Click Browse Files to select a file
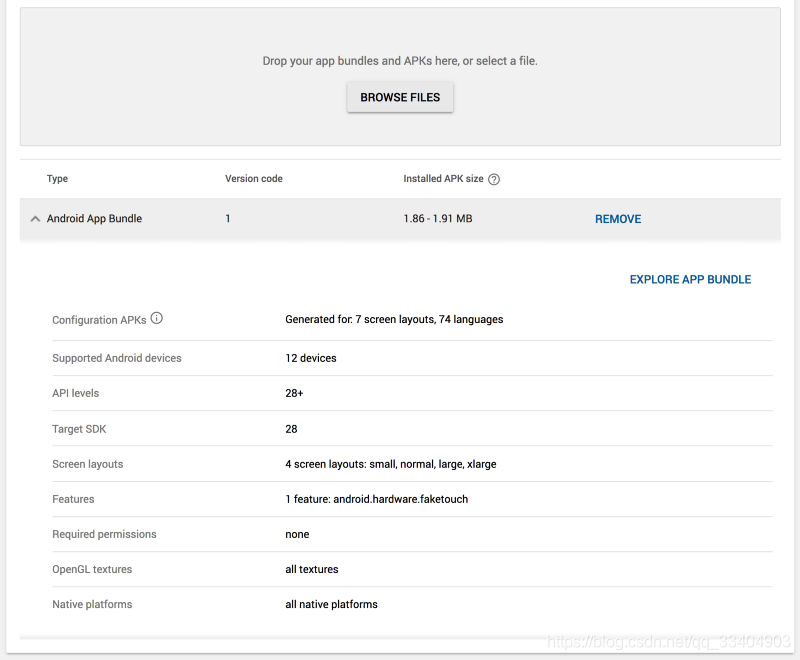This screenshot has width=800, height=660. coord(400,97)
